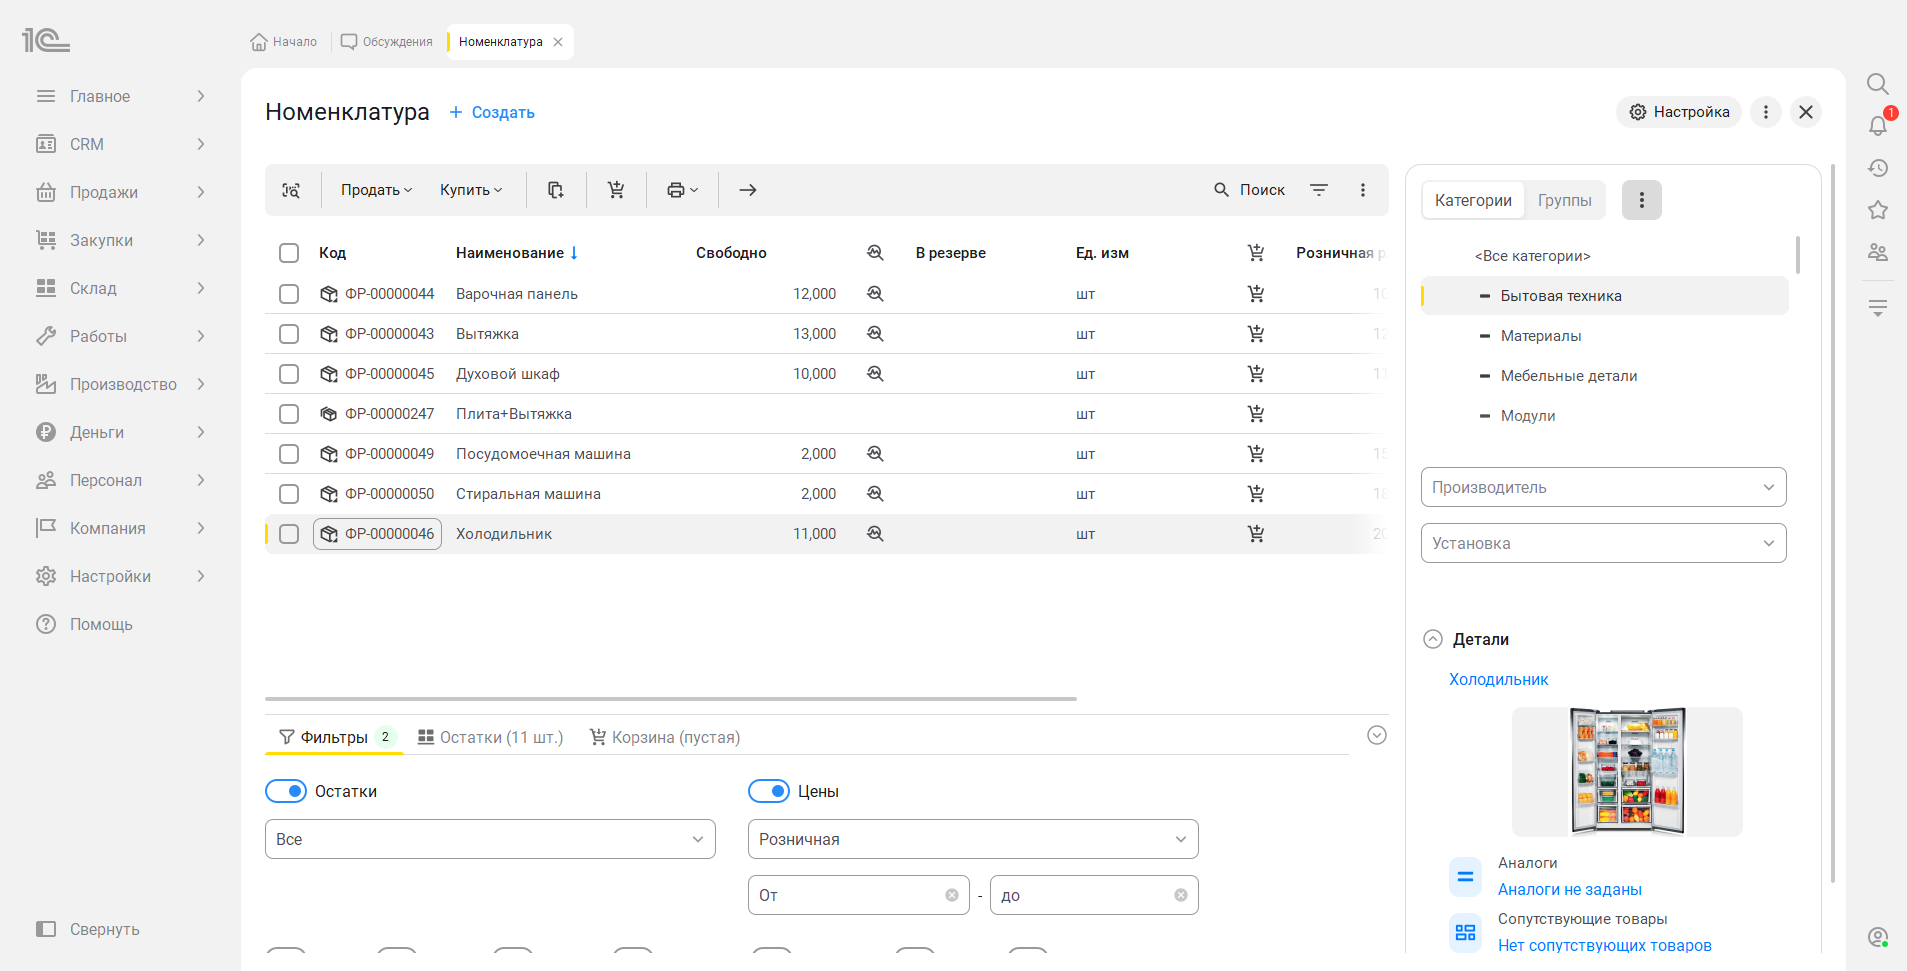Click the Создать button
1907x971 pixels.
coord(491,112)
